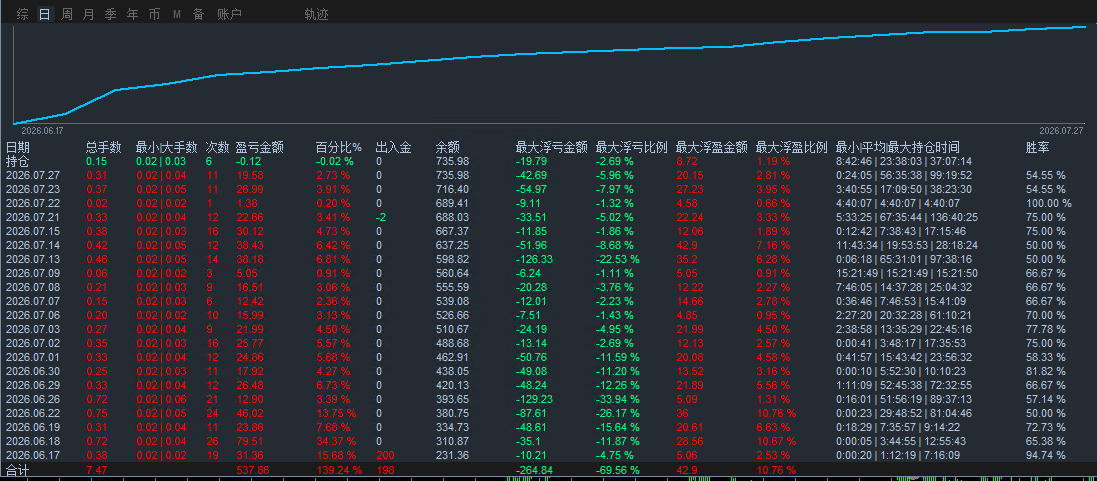This screenshot has height=481, width=1097.
Task: Open the 备 notes tab
Action: click(198, 14)
